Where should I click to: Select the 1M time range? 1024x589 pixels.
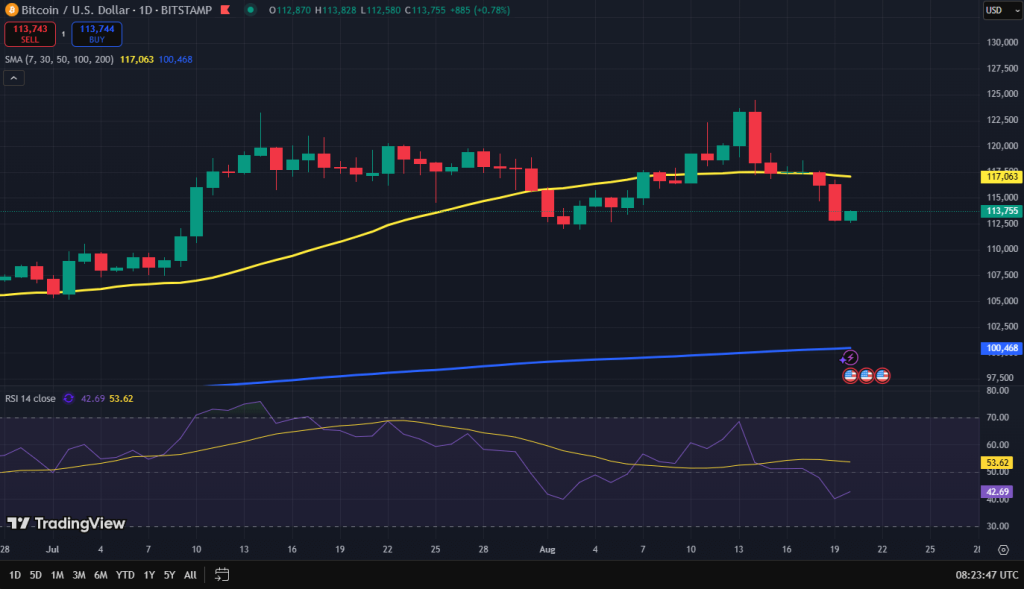(57, 575)
